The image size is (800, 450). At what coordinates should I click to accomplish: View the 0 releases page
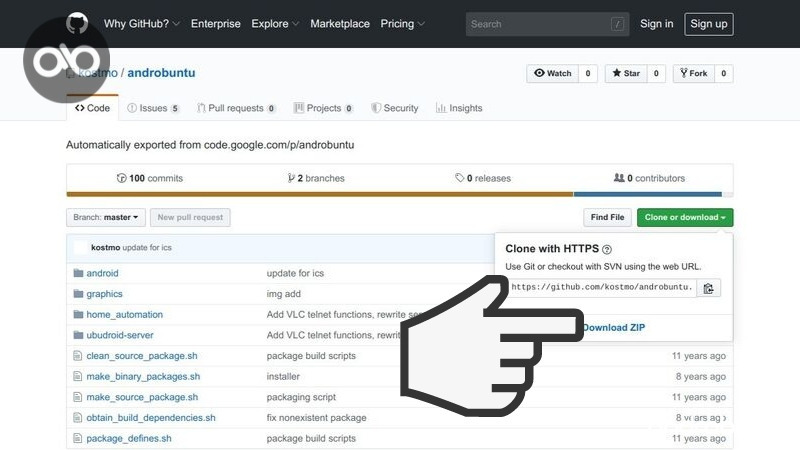coord(483,178)
